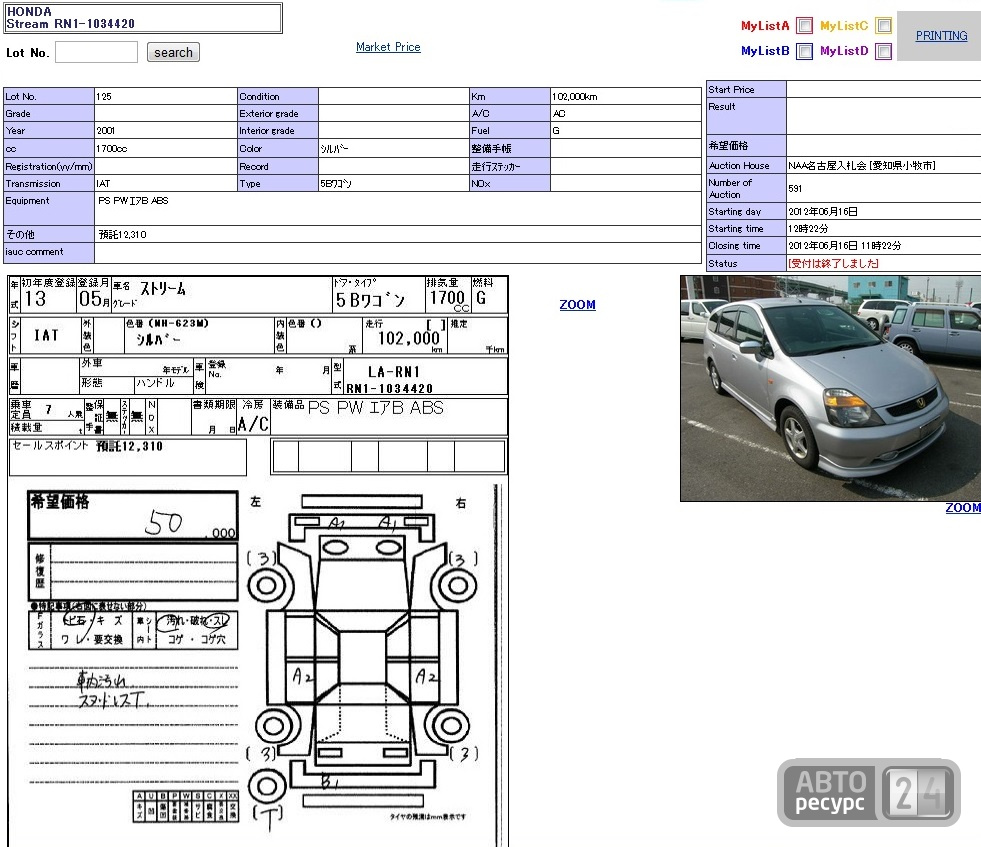Screen dimensions: 981x847
Task: Select HONDA Stream RN1-1034420 title
Action: tap(70, 18)
